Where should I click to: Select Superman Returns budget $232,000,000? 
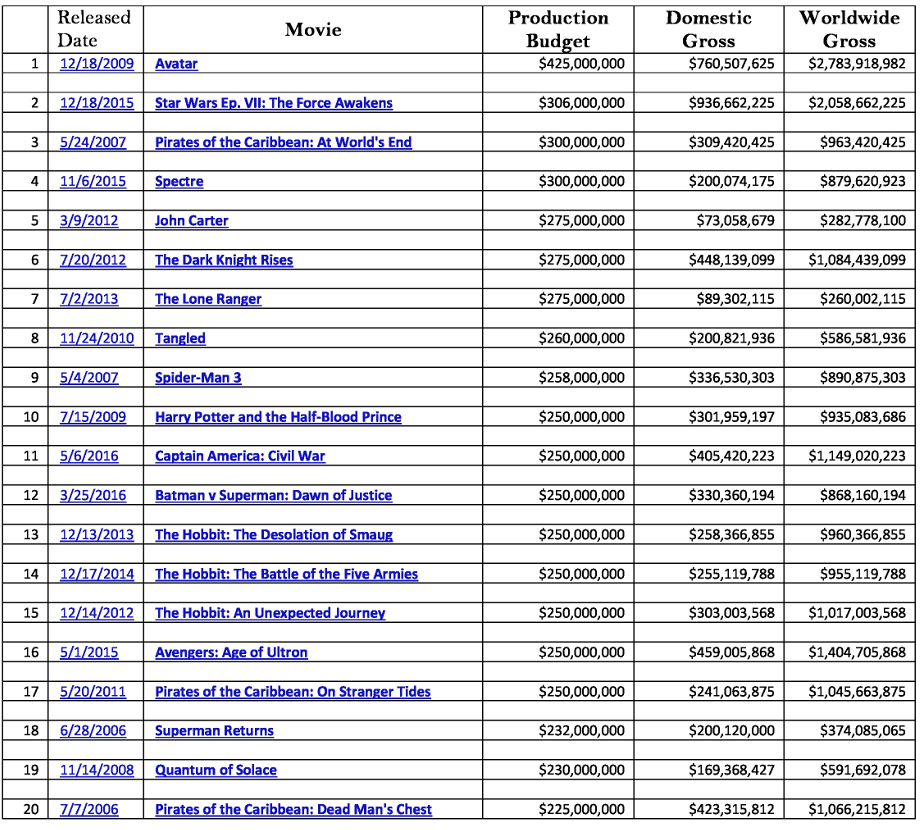(x=581, y=730)
